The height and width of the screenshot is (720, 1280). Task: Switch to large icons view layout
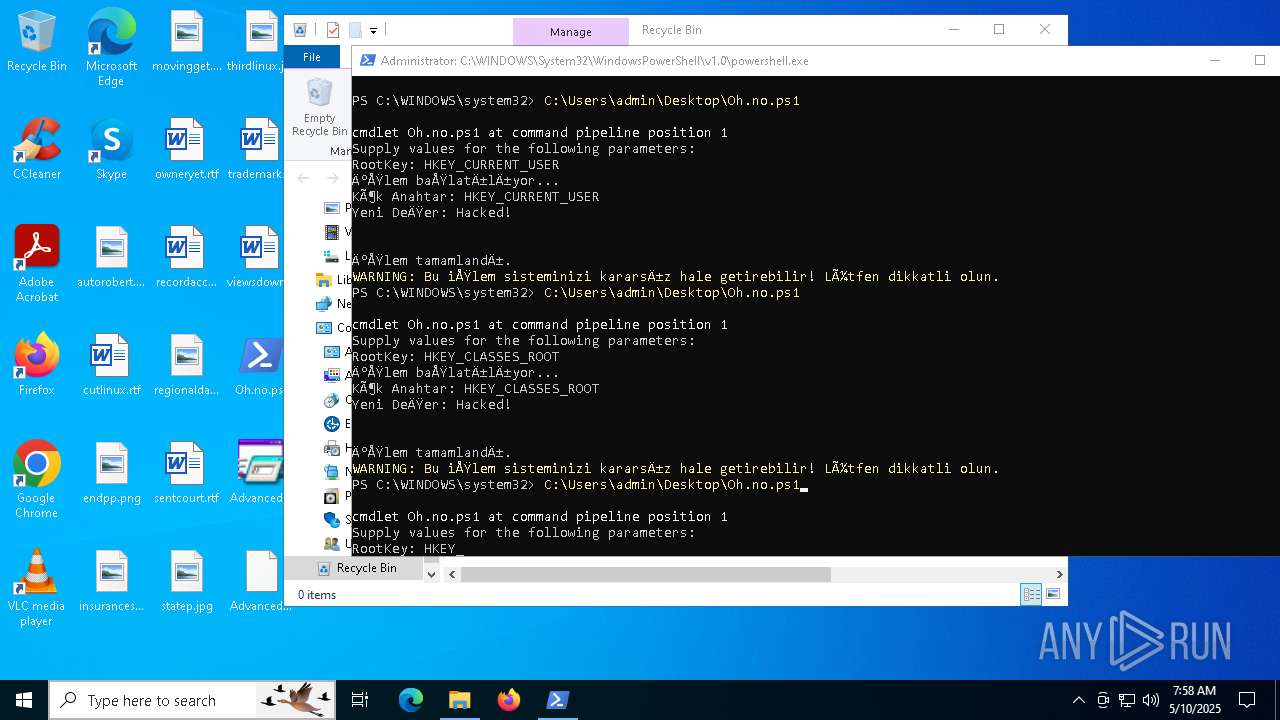(1053, 594)
